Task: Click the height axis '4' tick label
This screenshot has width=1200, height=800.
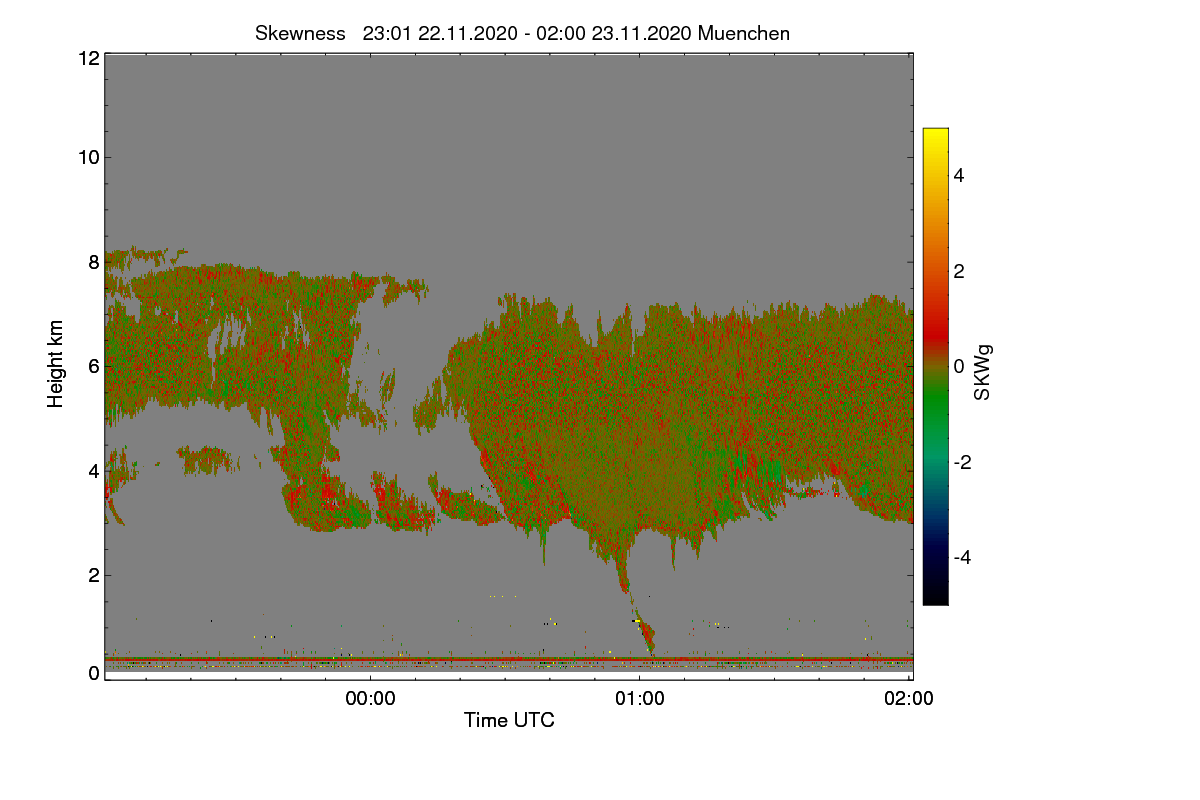Action: (94, 470)
